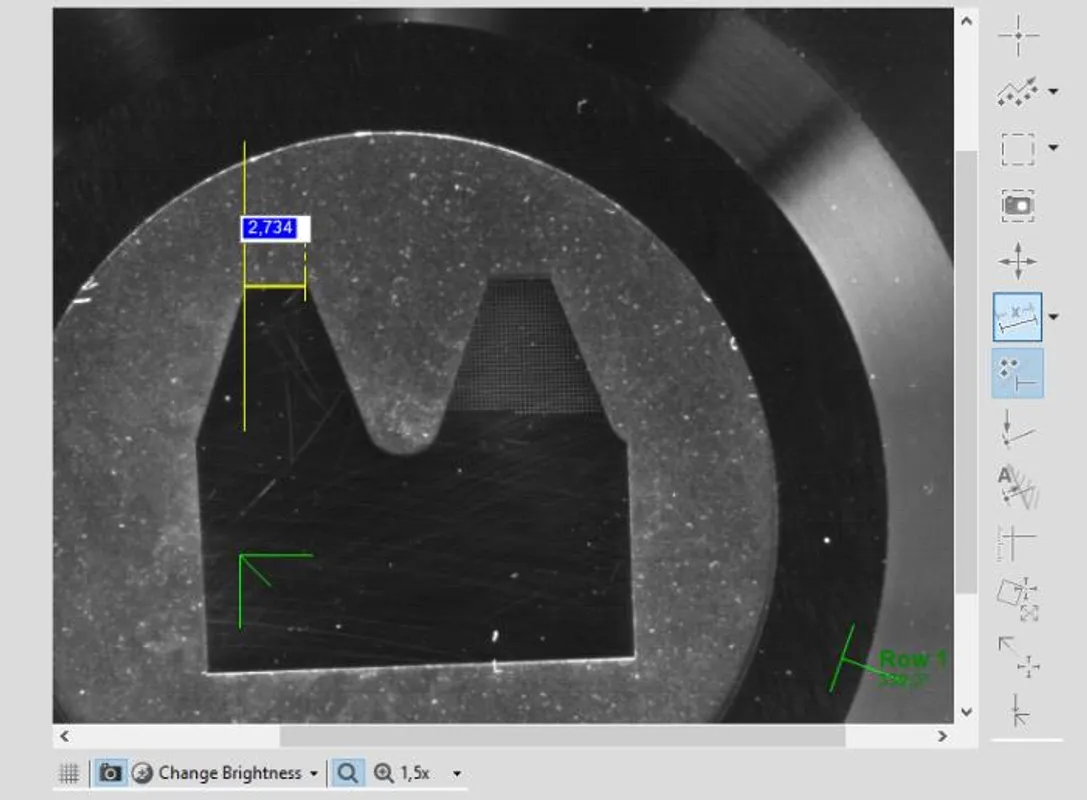Toggle the grid overlay icon
1087x800 pixels.
[x=69, y=773]
